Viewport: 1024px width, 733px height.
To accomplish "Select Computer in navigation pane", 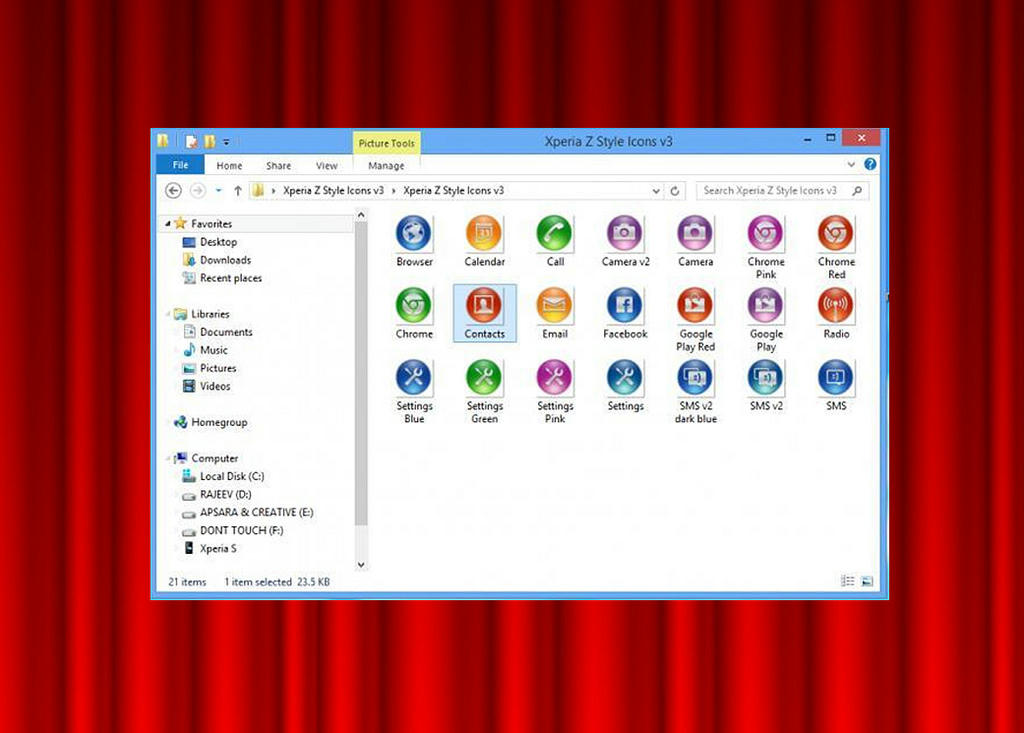I will point(214,459).
